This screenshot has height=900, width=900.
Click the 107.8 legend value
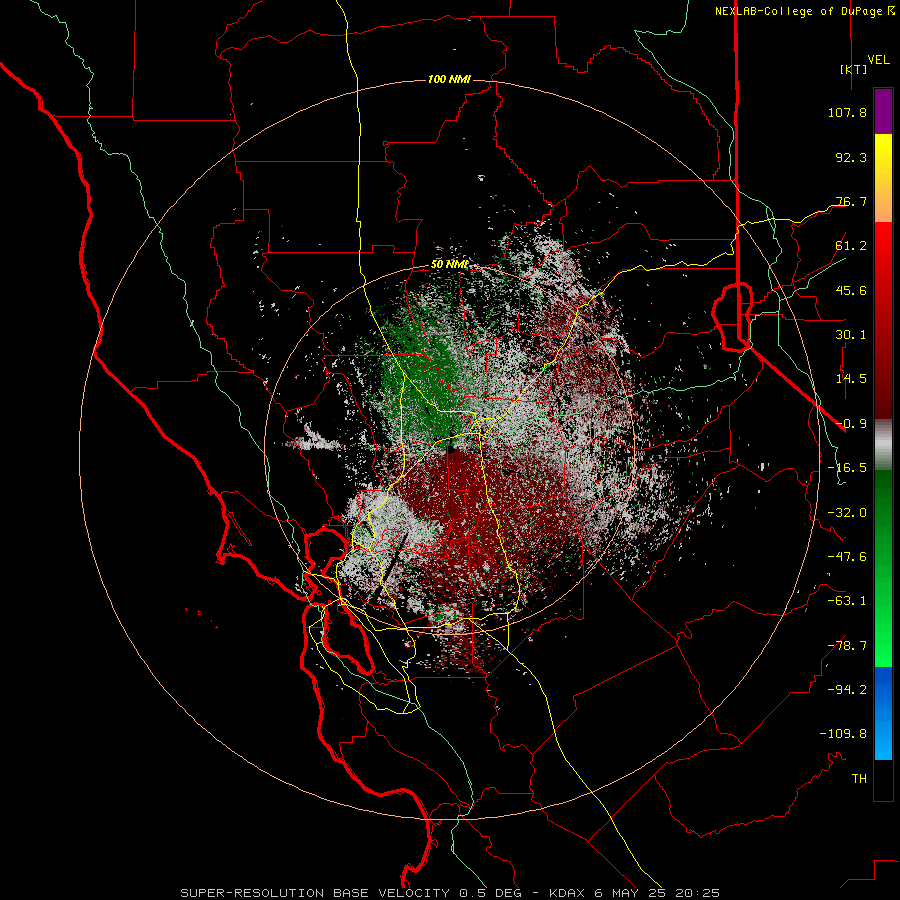(847, 112)
